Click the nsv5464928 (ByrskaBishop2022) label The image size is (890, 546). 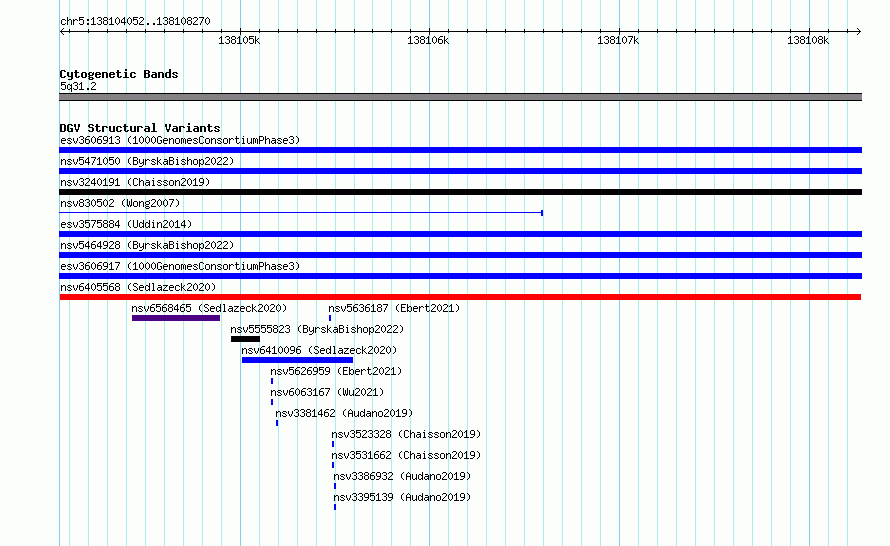[x=147, y=245]
